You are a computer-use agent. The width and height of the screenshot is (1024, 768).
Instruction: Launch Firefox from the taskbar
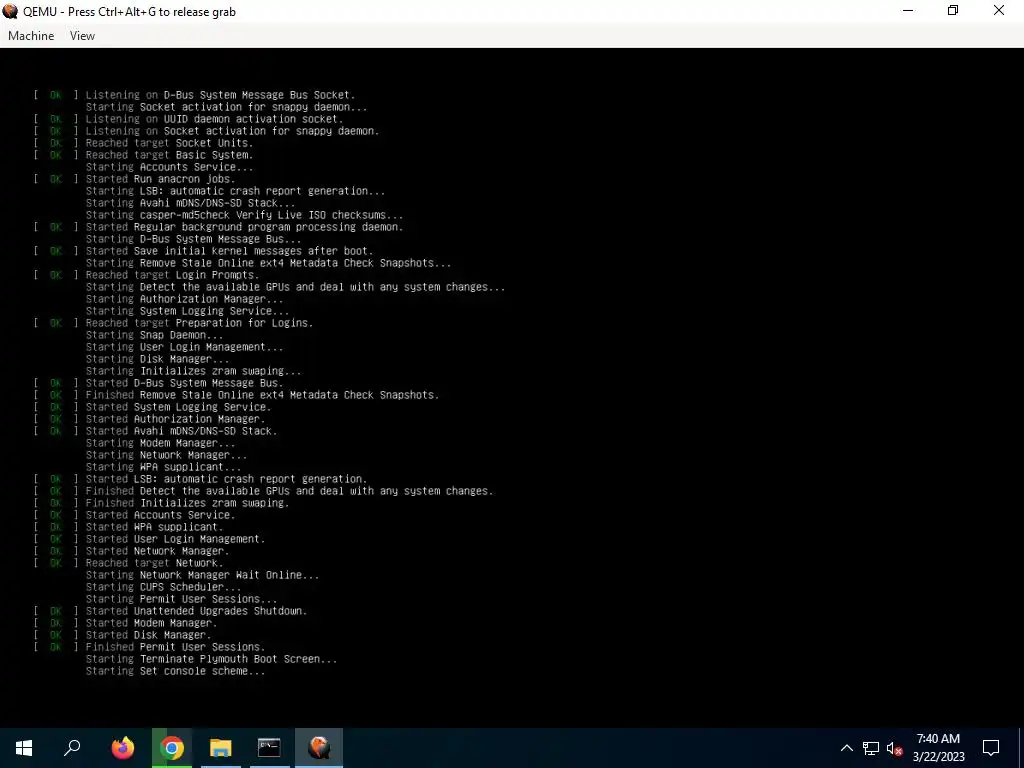tap(122, 748)
